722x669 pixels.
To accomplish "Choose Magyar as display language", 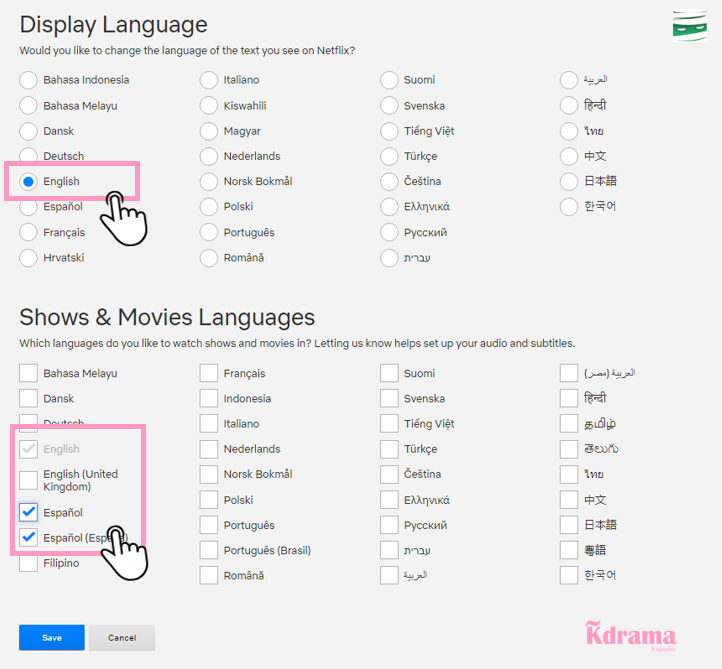I will pyautogui.click(x=209, y=131).
